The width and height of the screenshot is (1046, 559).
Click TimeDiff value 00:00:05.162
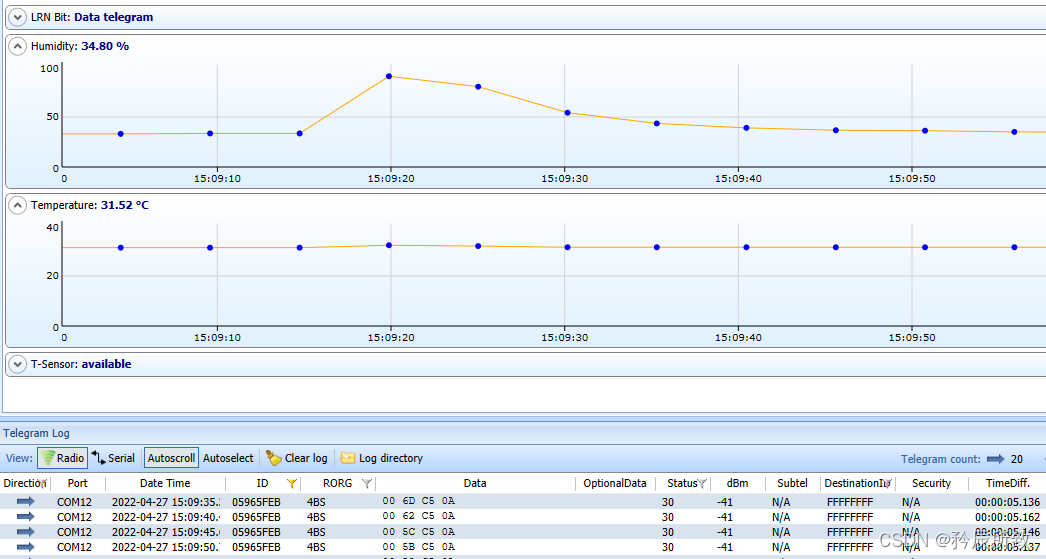point(1007,517)
